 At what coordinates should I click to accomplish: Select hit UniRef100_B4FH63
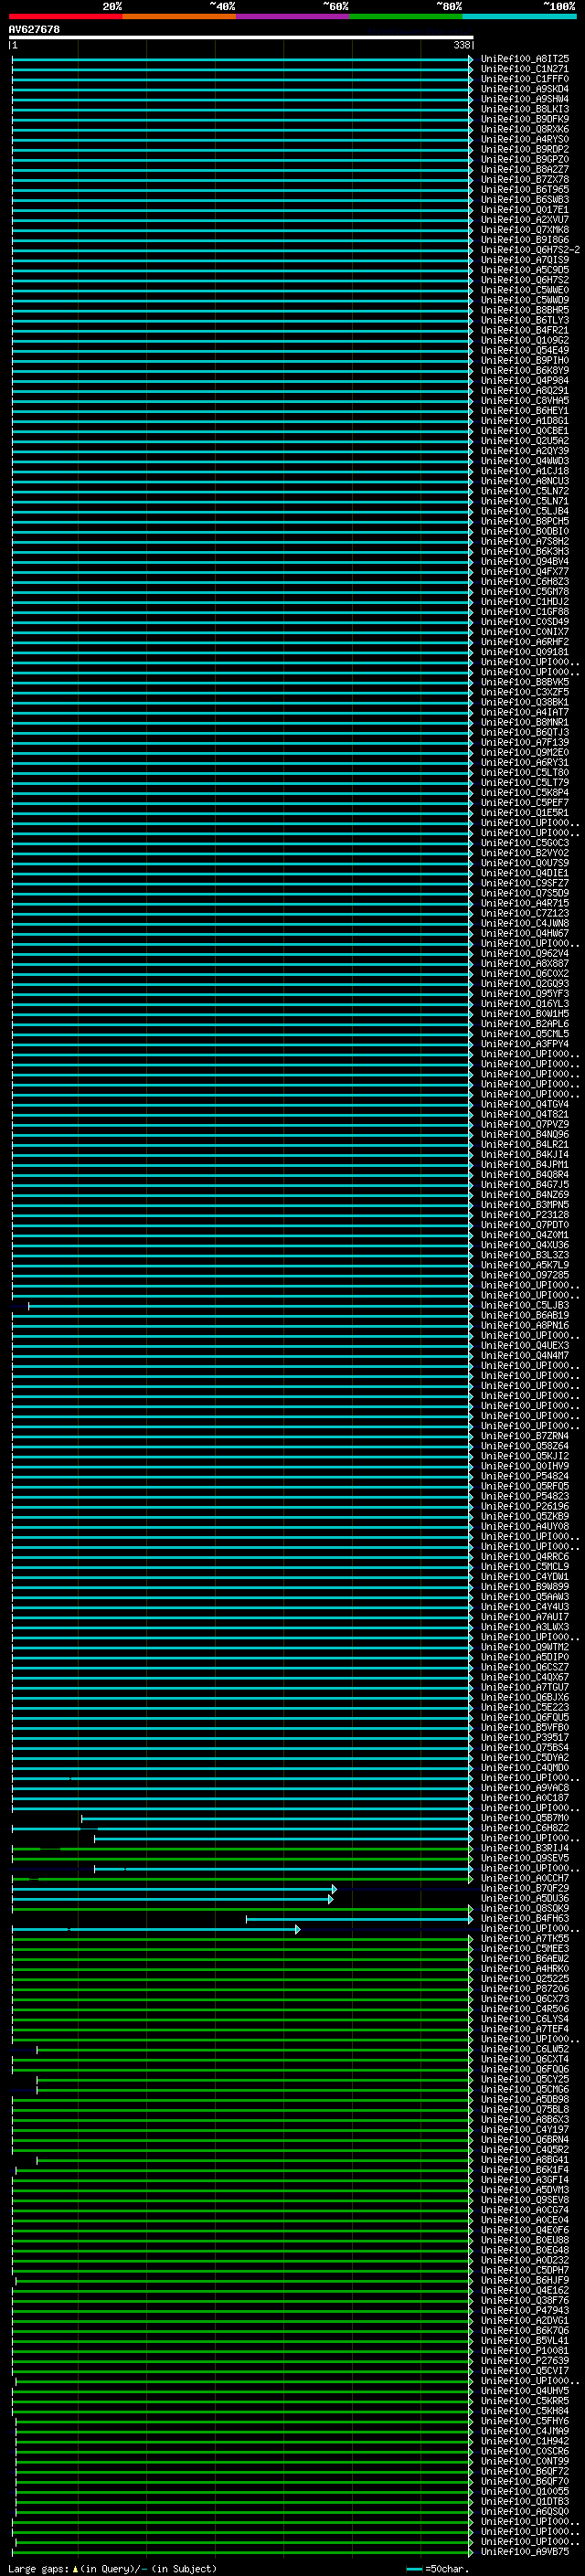pos(525,1918)
